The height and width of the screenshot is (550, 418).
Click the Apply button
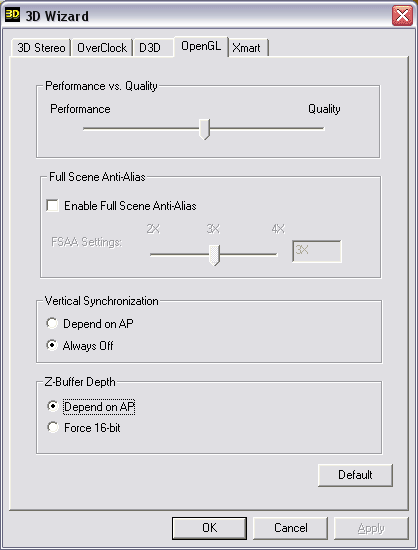tap(371, 528)
